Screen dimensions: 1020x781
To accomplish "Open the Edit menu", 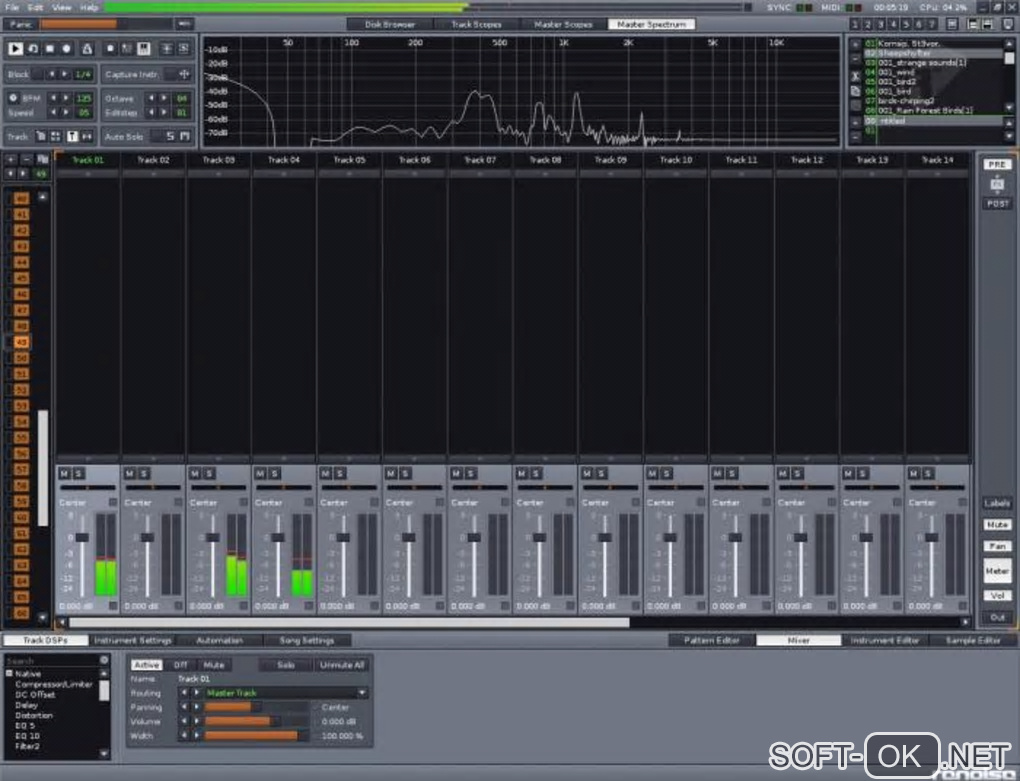I will click(36, 7).
